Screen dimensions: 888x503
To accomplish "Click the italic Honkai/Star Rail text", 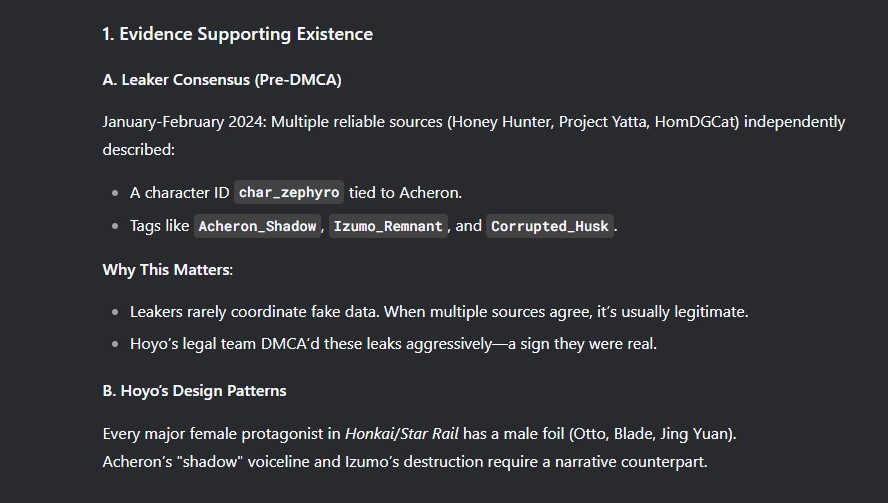I will pos(402,434).
